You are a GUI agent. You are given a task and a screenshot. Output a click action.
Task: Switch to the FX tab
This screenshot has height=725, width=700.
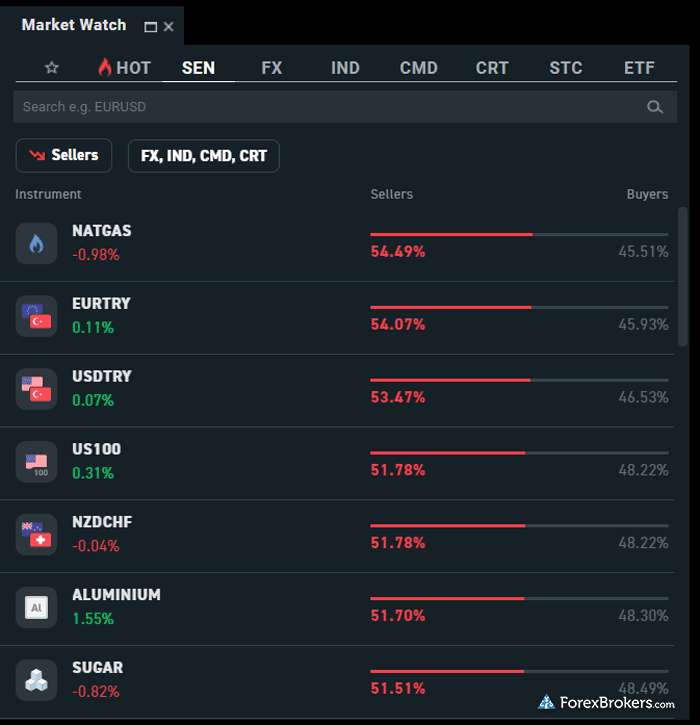click(x=271, y=68)
